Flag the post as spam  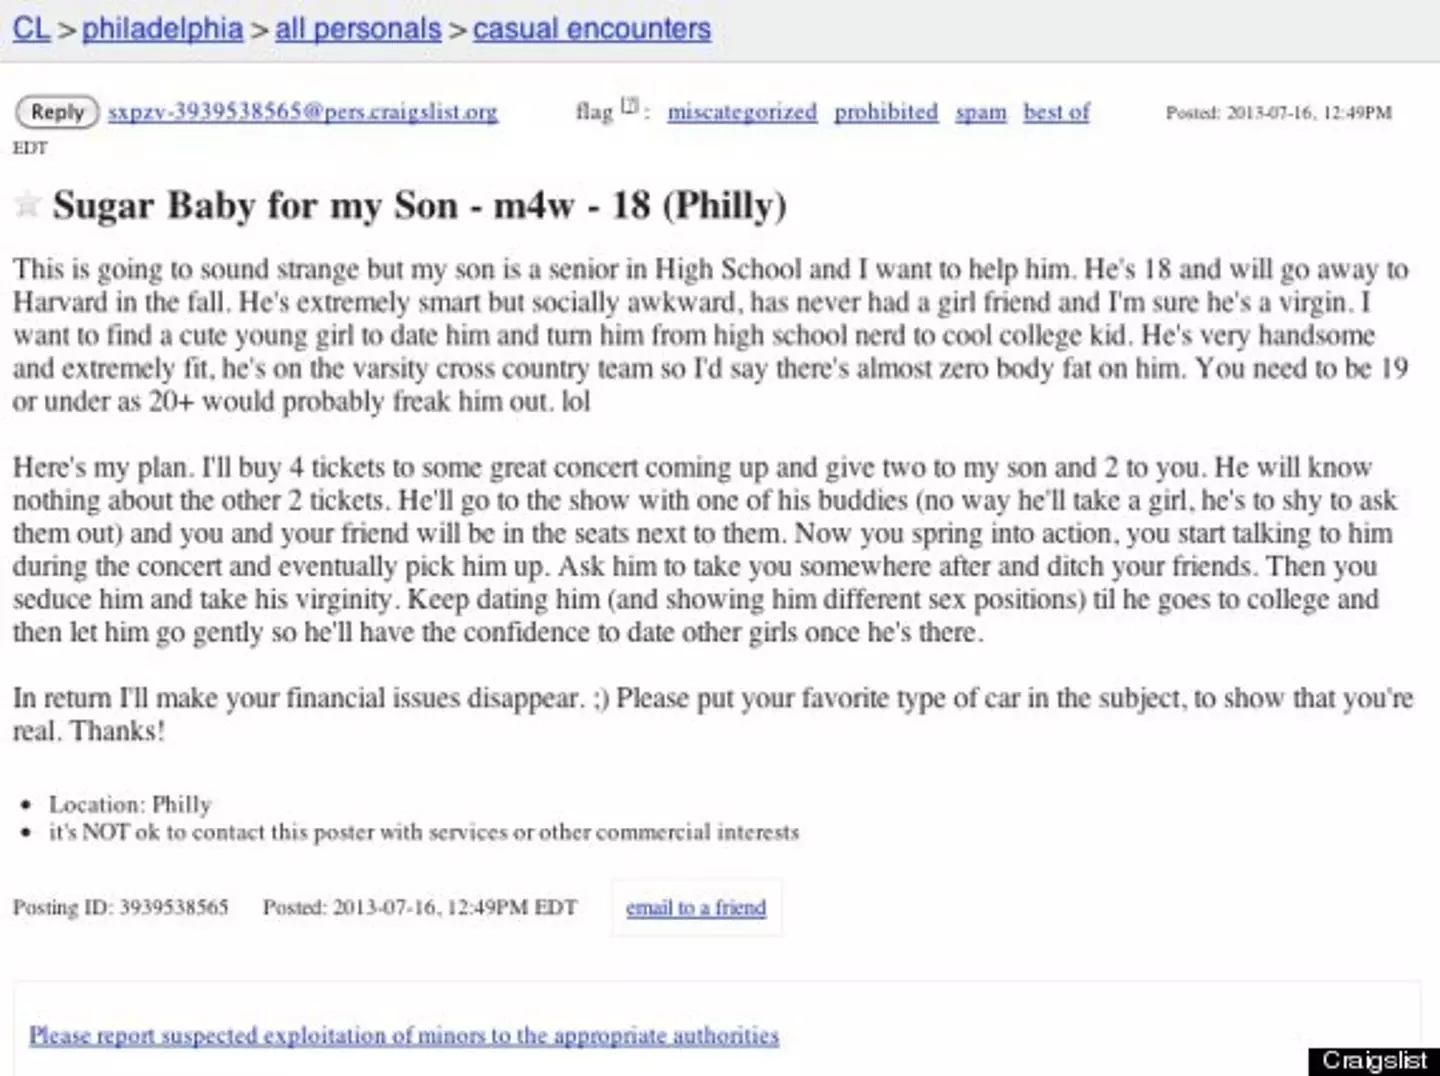coord(980,112)
